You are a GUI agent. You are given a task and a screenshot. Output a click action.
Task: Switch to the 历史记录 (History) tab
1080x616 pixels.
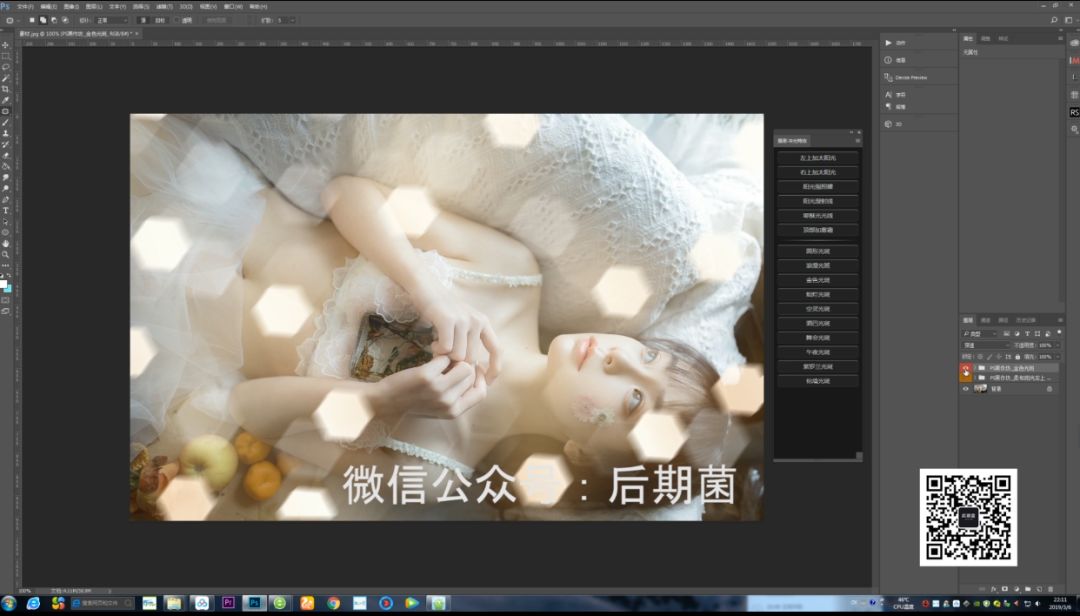[x=1026, y=320]
